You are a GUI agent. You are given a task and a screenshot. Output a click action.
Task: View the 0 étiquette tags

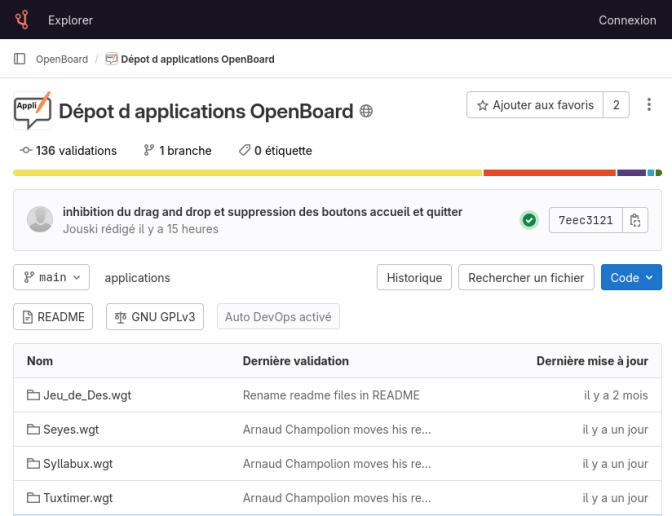[275, 150]
